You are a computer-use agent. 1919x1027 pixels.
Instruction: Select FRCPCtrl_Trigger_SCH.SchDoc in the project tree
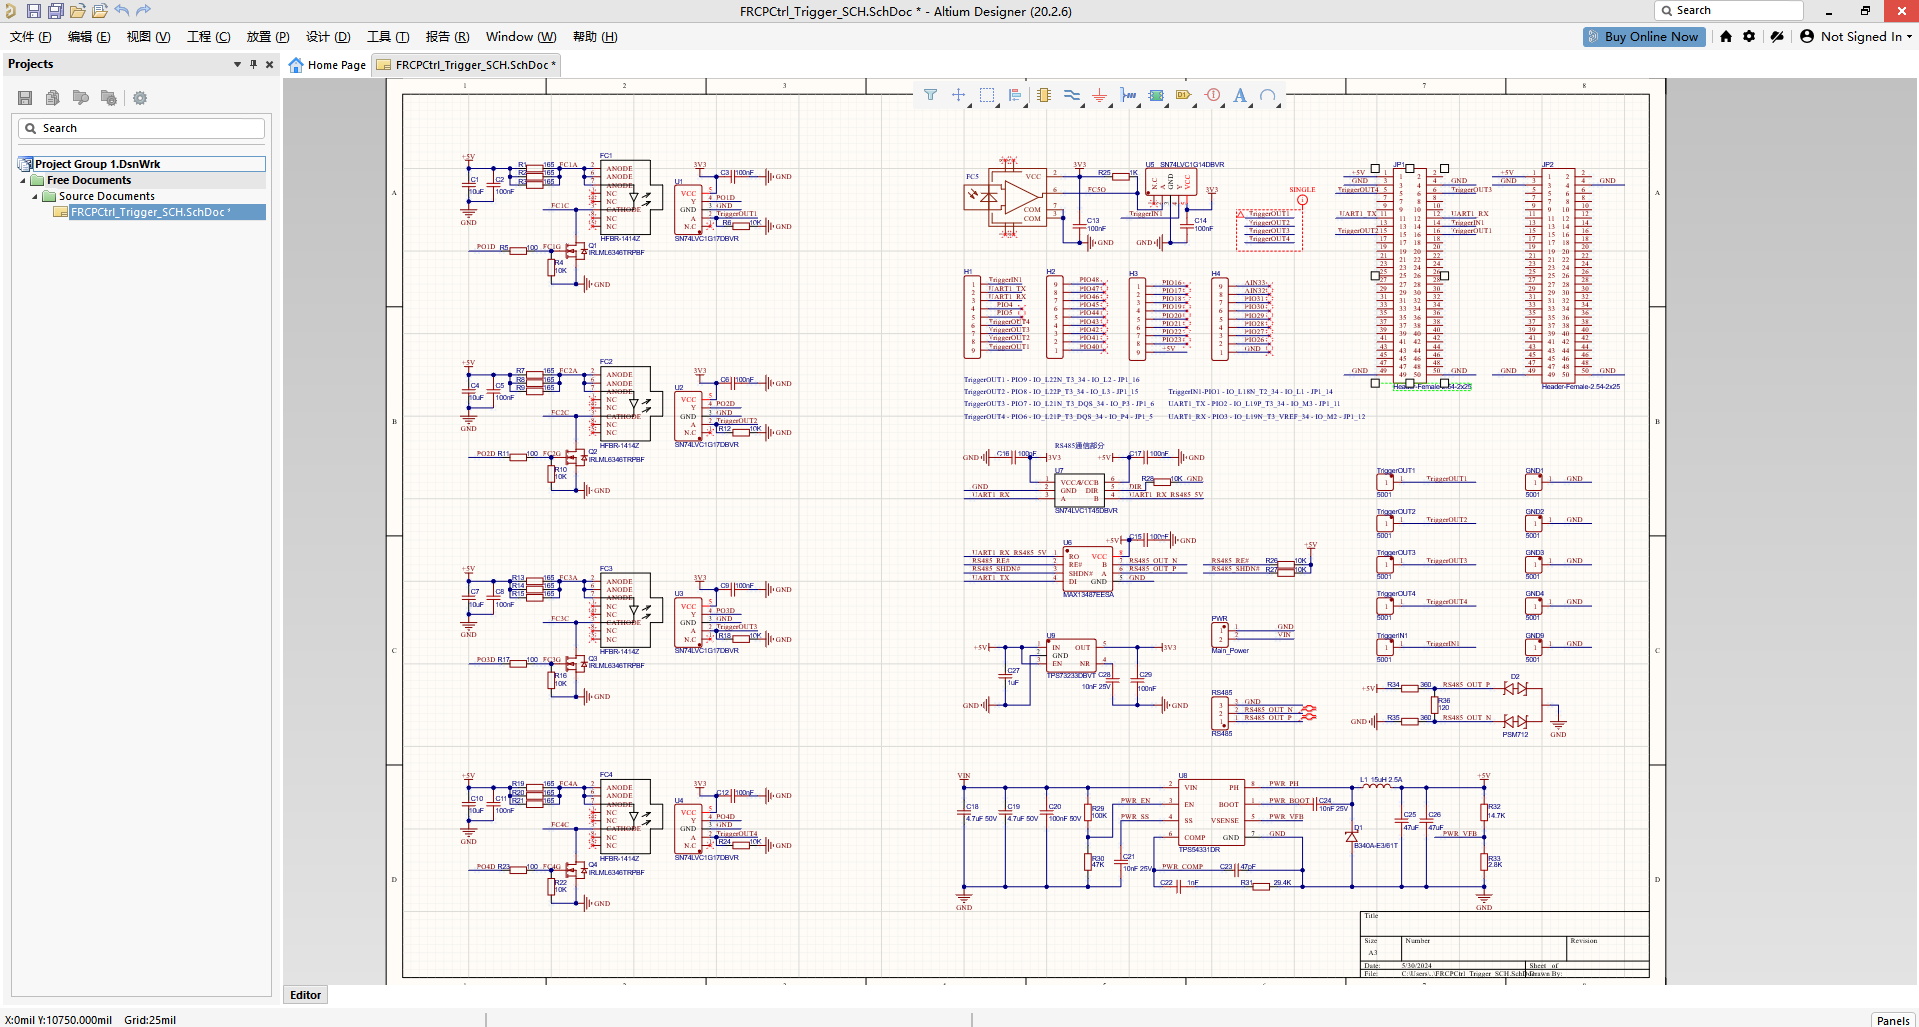(150, 212)
